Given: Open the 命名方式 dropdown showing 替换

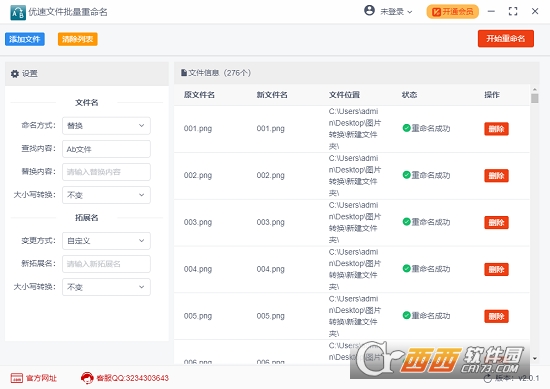Looking at the screenshot, I should coord(106,126).
